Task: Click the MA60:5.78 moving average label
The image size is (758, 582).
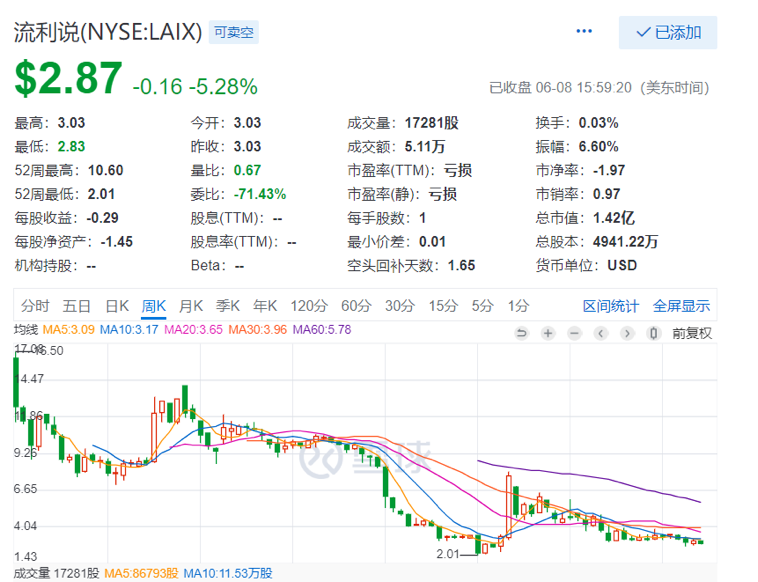Action: (x=322, y=330)
